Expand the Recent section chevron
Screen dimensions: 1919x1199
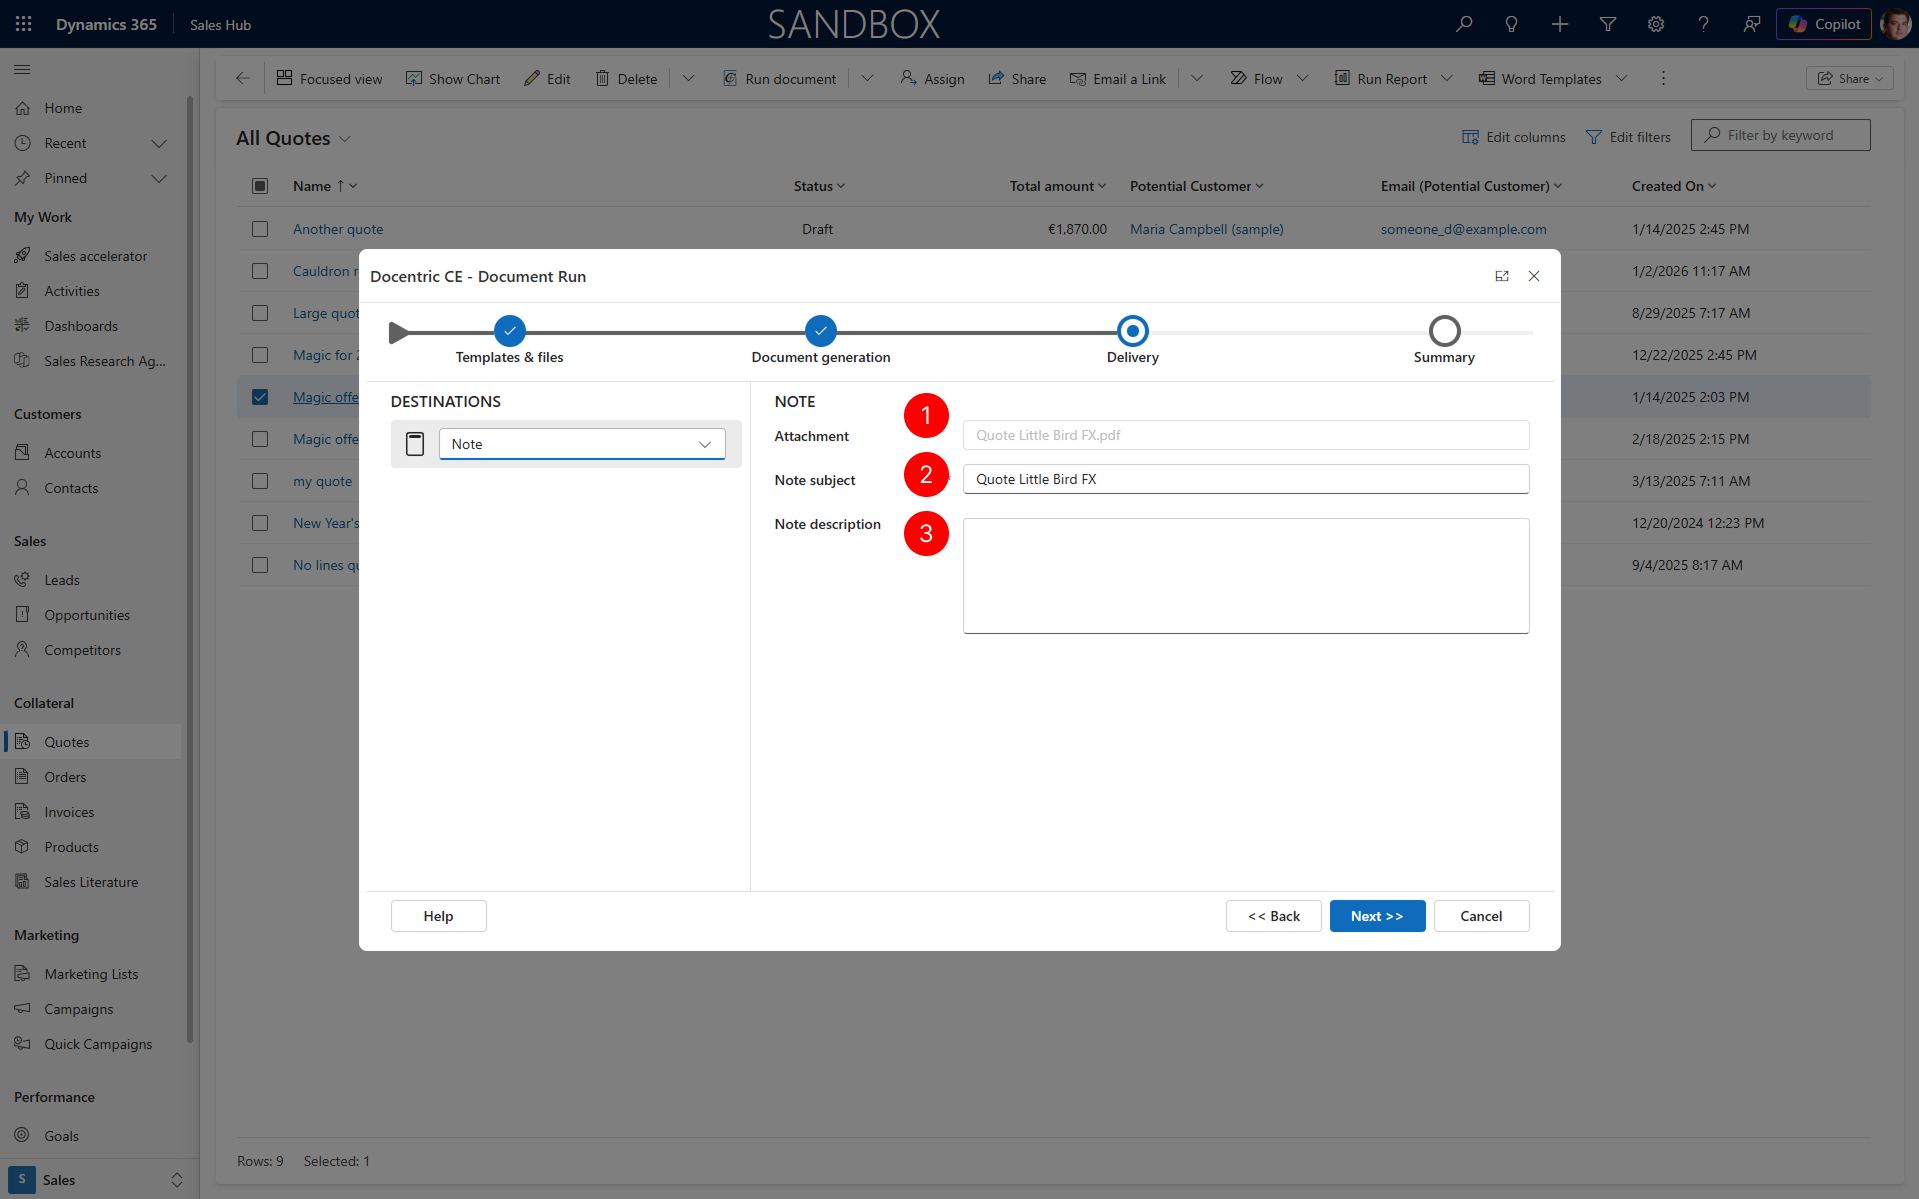(158, 143)
